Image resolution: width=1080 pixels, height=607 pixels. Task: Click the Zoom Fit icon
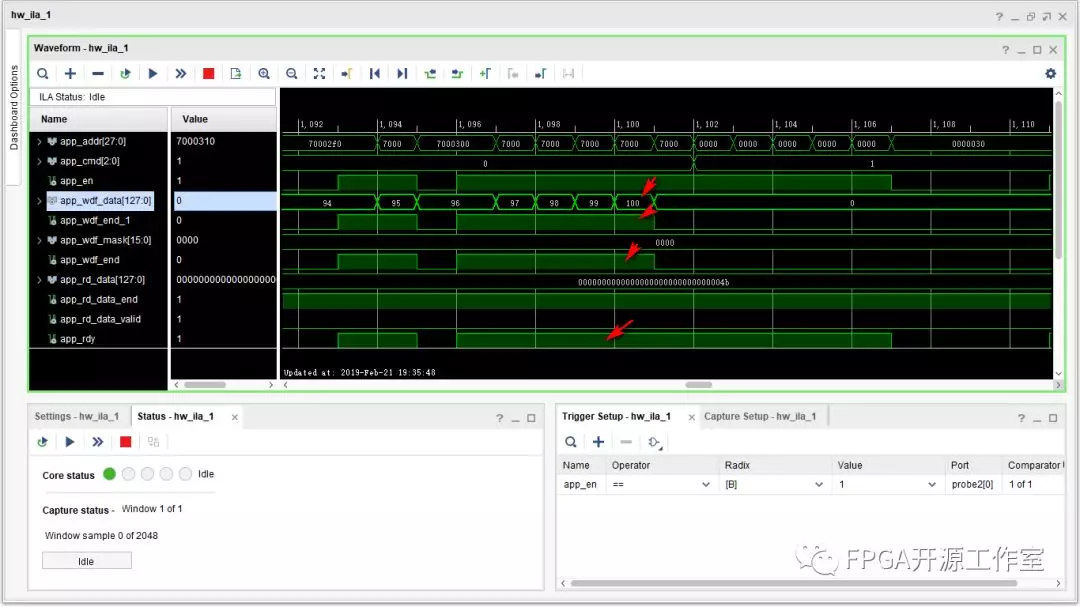(x=319, y=73)
